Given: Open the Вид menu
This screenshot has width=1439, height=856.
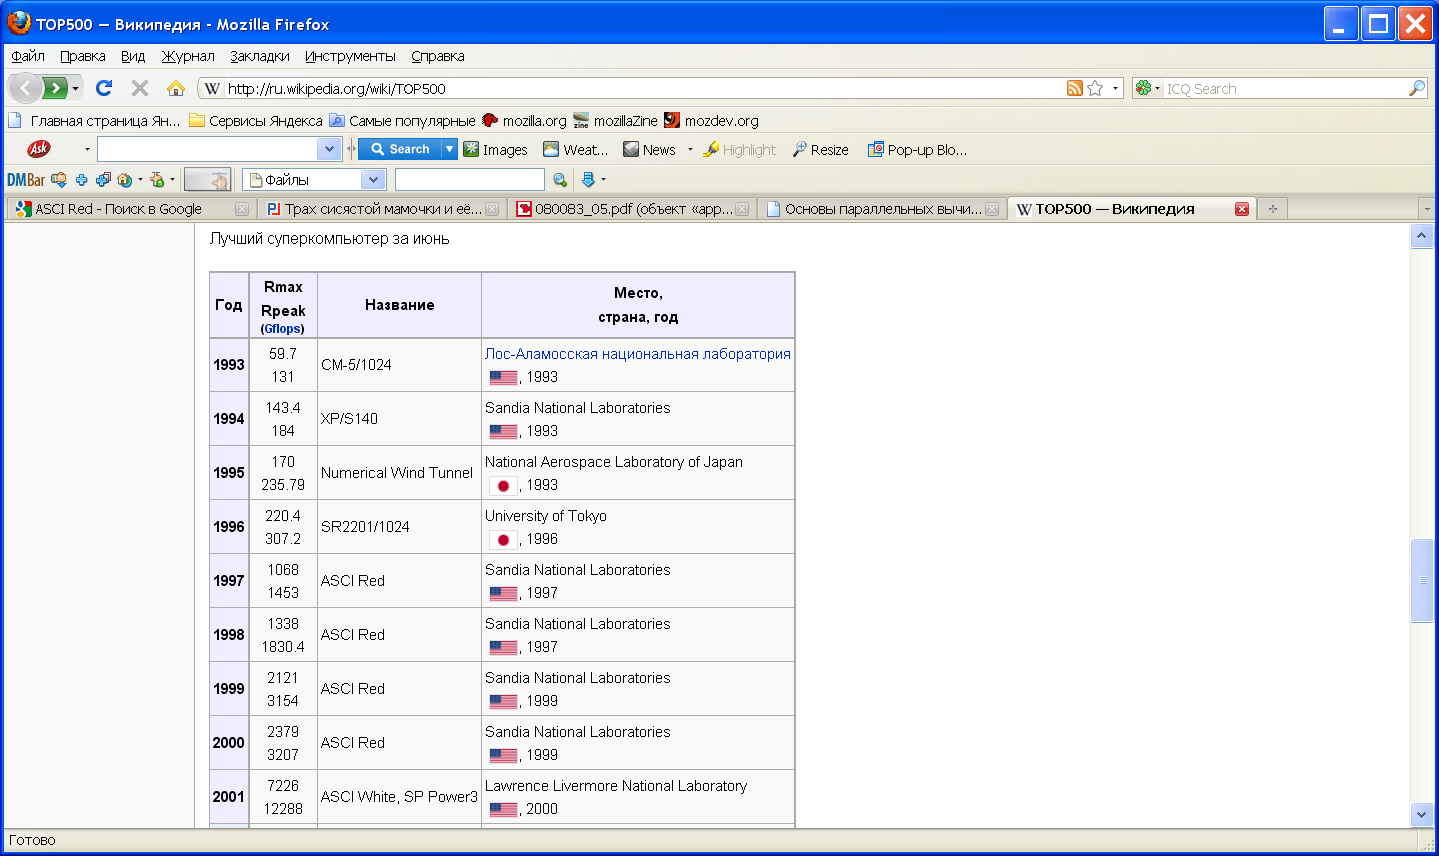Looking at the screenshot, I should (x=133, y=56).
